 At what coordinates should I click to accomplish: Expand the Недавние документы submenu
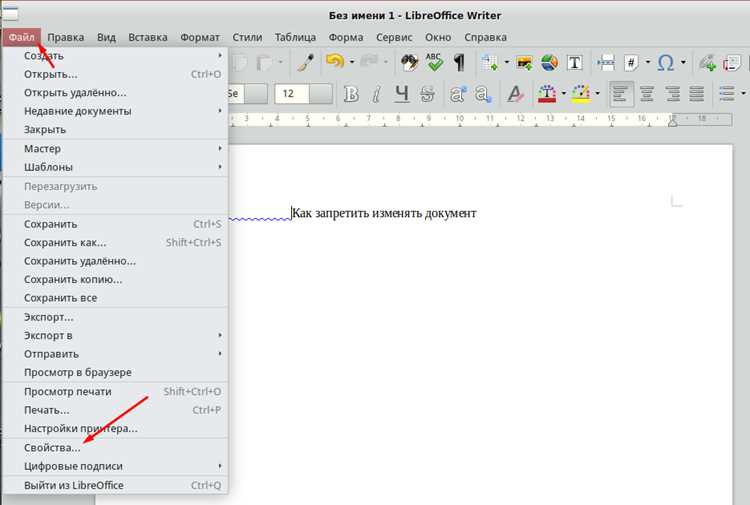point(115,111)
